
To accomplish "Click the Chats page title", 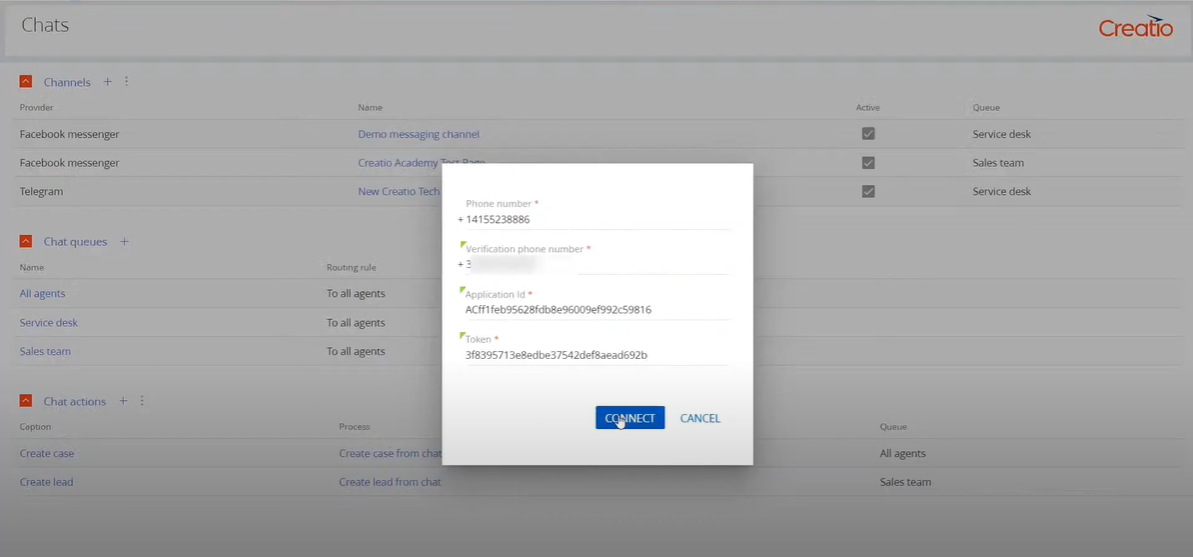I will (45, 25).
